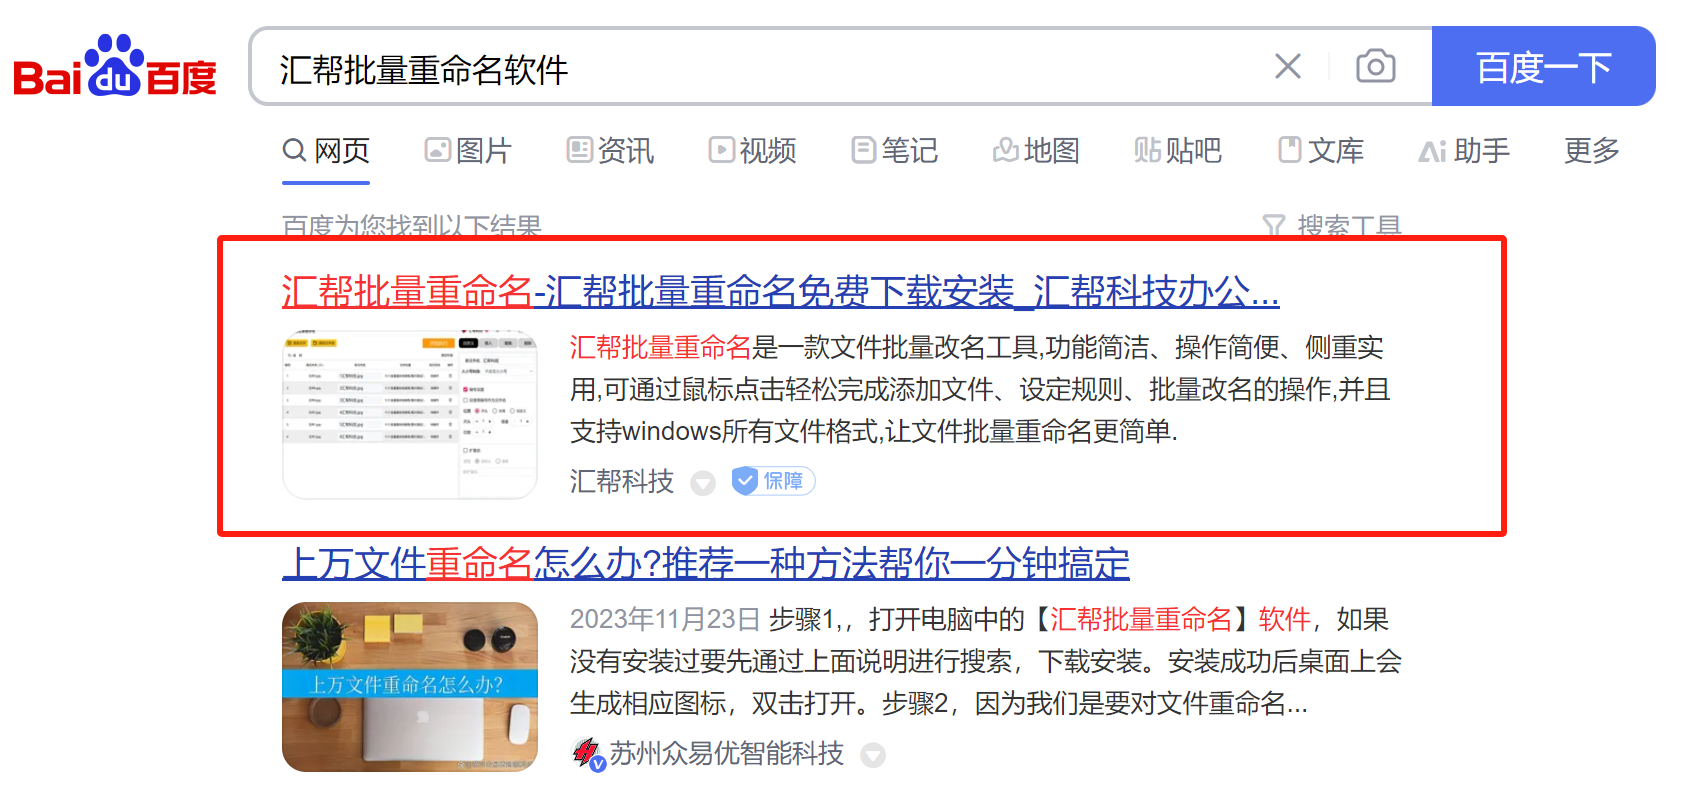Switch to the 视频 tab
The image size is (1691, 797).
pyautogui.click(x=752, y=151)
